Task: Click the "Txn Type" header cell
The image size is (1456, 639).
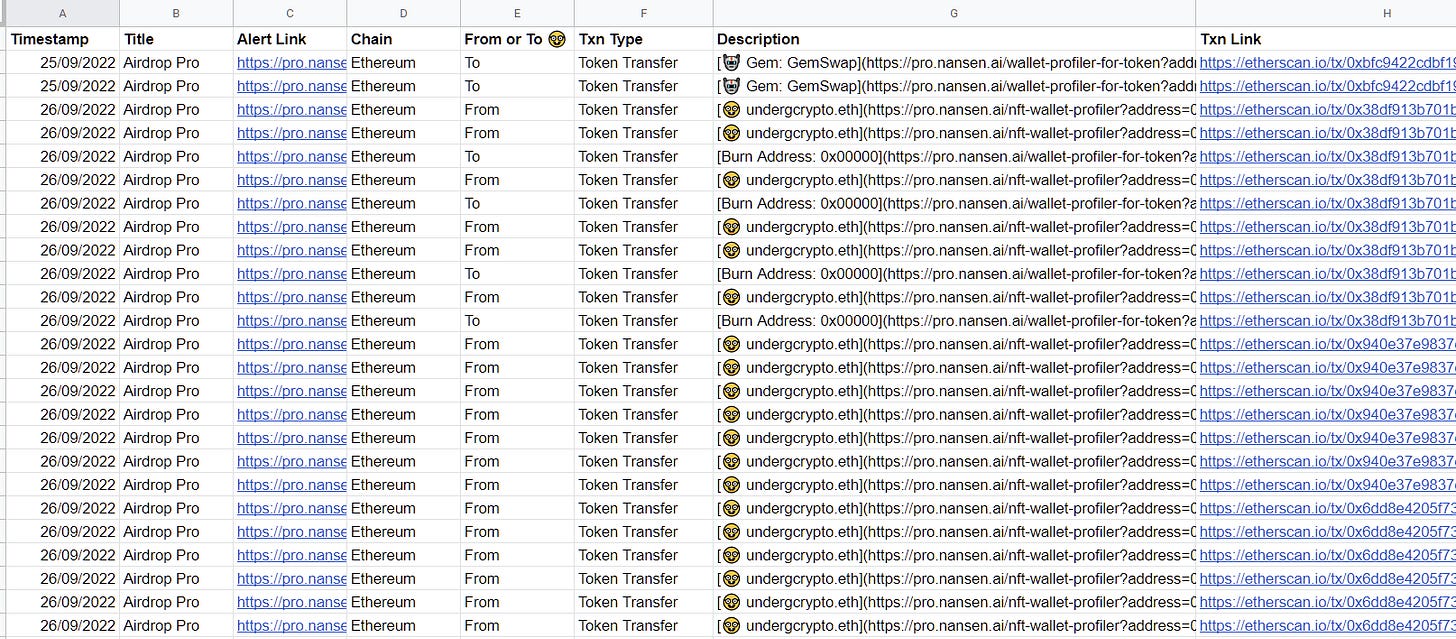Action: (x=644, y=39)
